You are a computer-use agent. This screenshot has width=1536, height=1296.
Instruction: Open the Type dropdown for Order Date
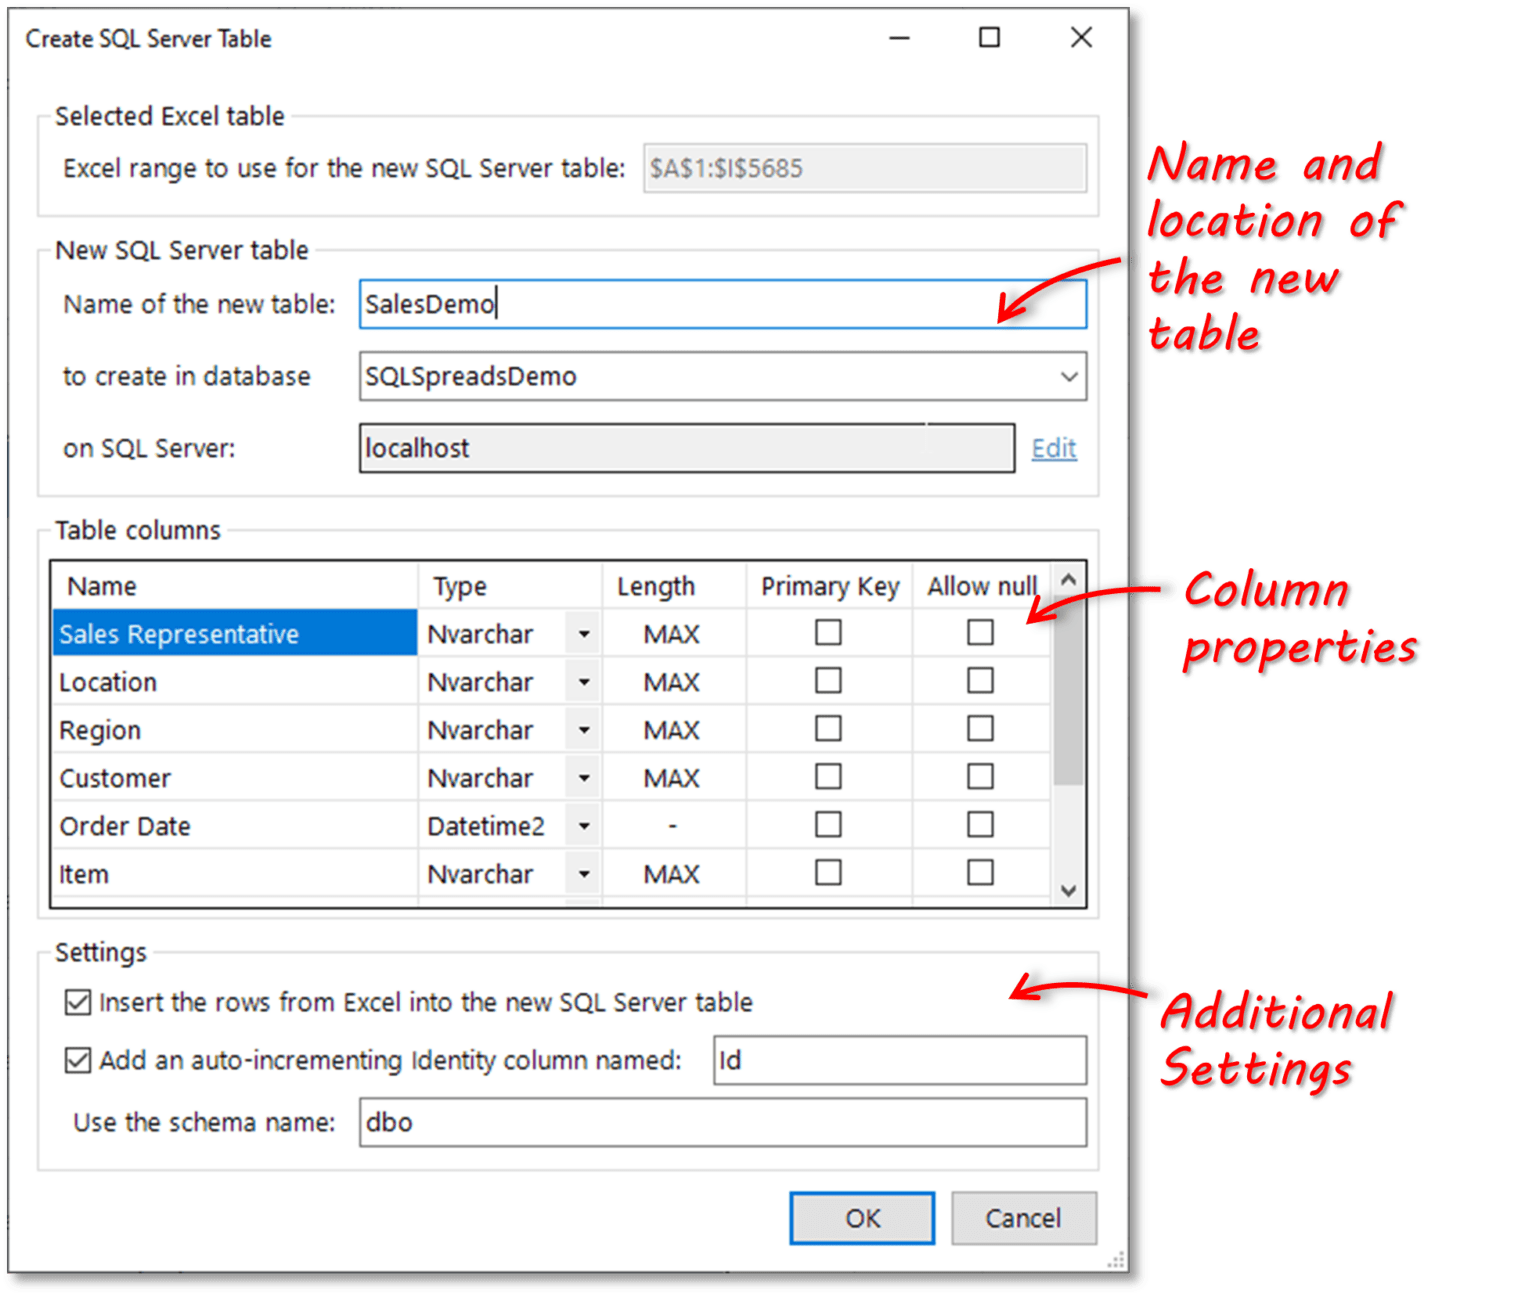(x=583, y=825)
